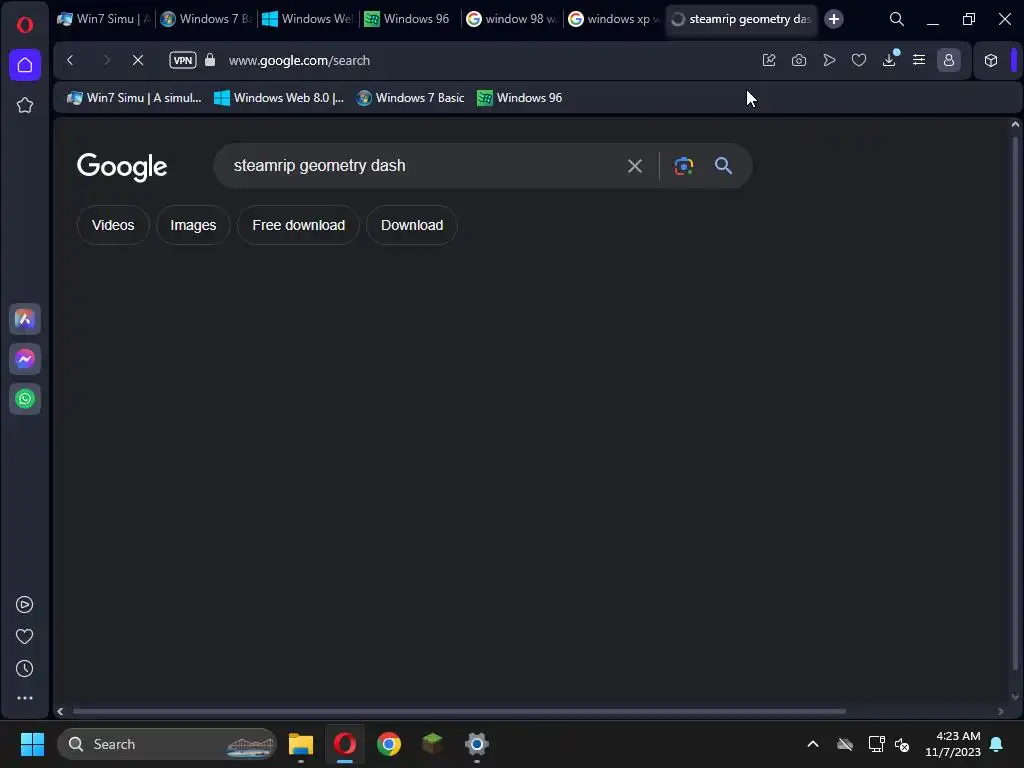Screen dimensions: 1024x768
Task: Add page to bookmarks heart icon
Action: coord(859,60)
